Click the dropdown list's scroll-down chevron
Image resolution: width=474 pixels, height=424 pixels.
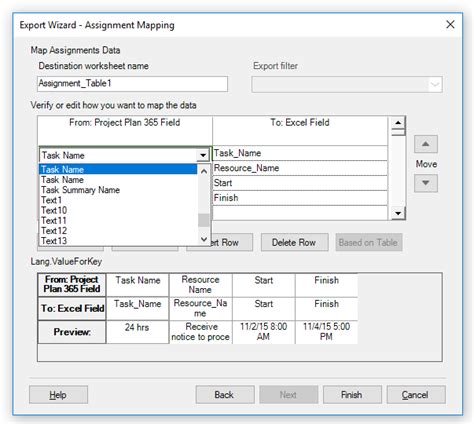(204, 239)
